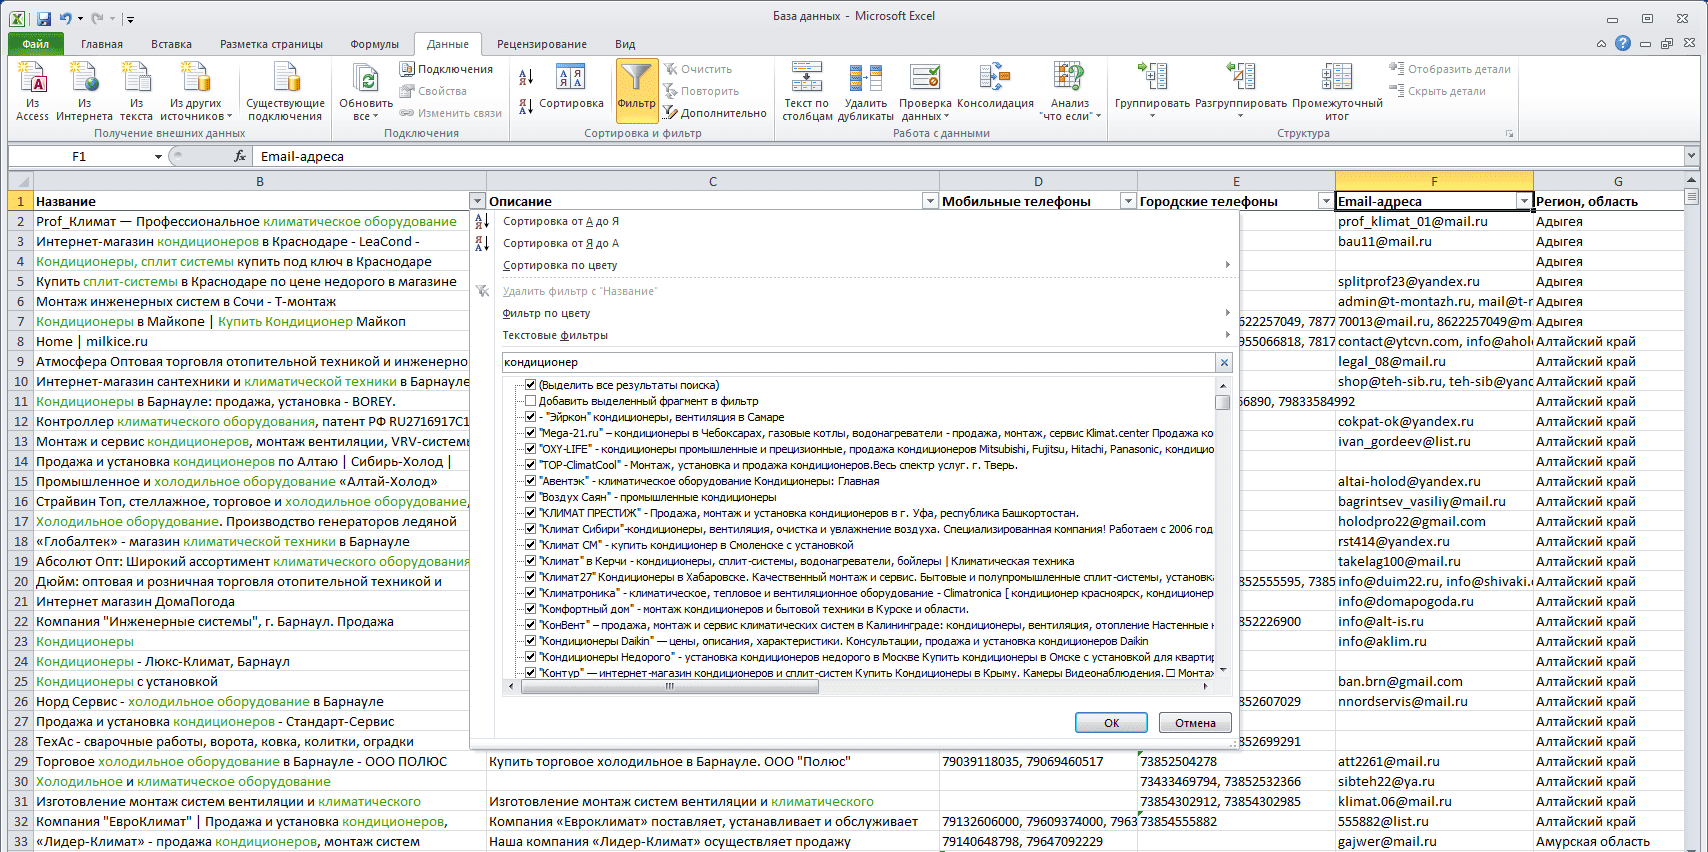Viewport: 1708px width, 852px height.
Task: Undo last action in quick access toolbar
Action: tap(66, 18)
